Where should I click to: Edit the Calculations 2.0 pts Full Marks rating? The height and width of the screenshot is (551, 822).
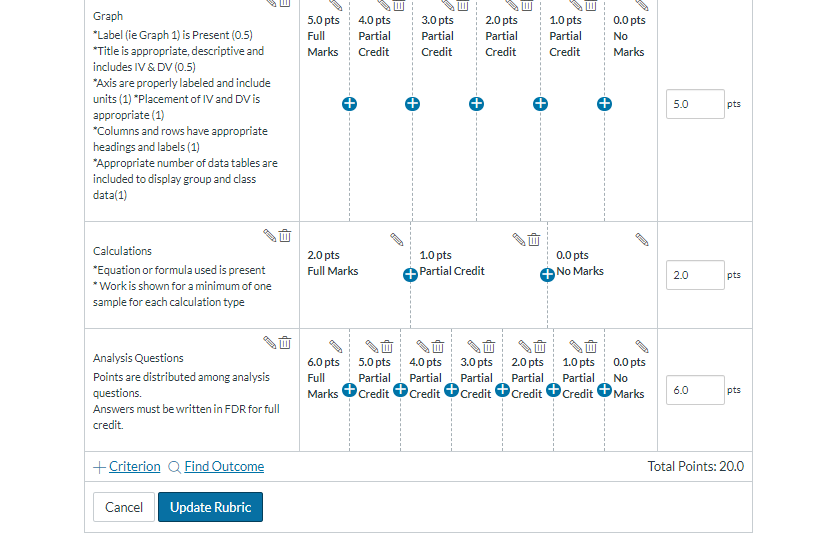(396, 239)
